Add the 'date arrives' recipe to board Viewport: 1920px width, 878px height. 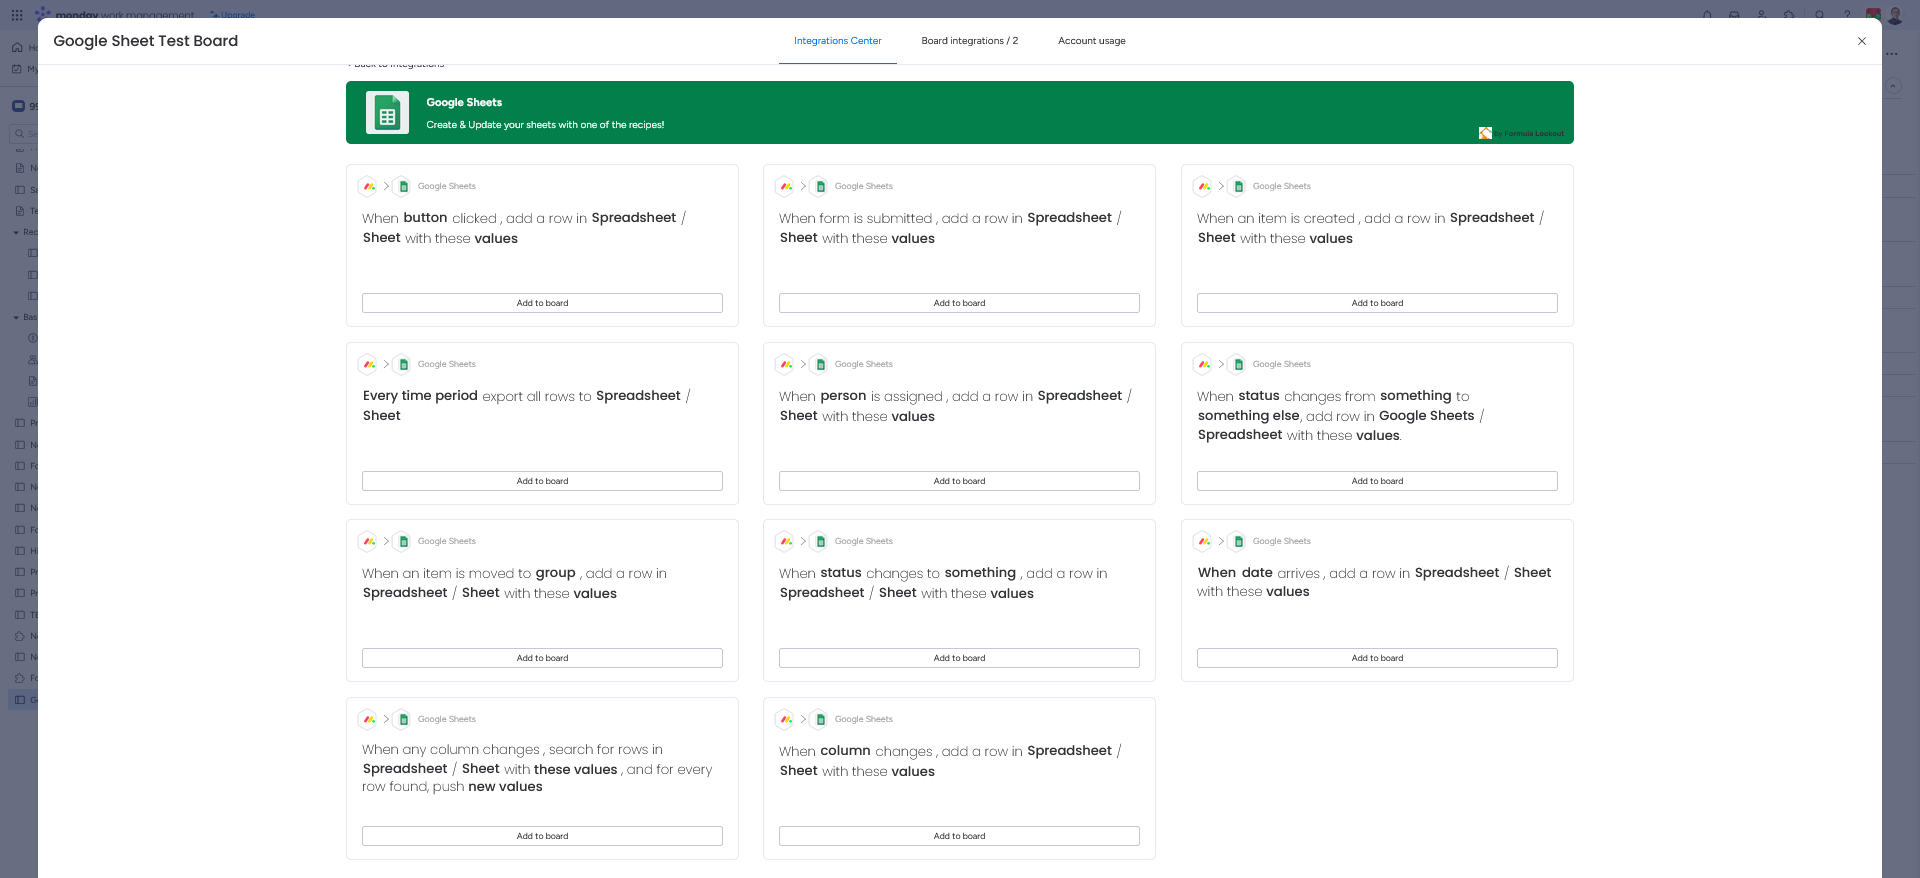tap(1377, 658)
